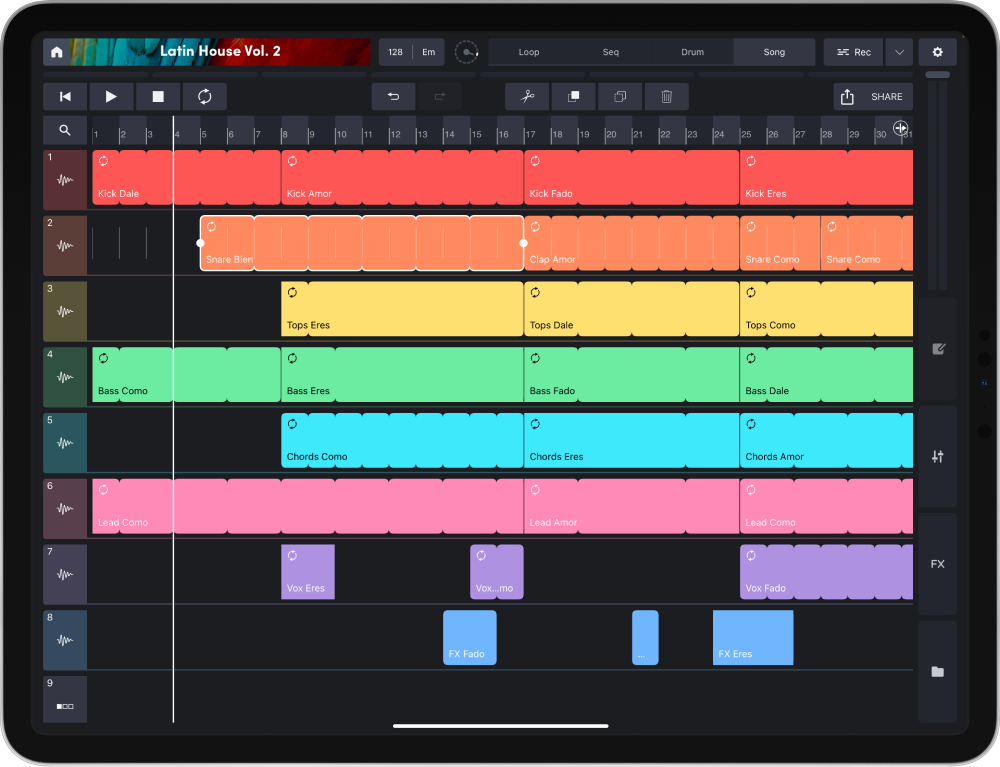The width and height of the screenshot is (1000, 767).
Task: Open the search magnifier above track headers
Action: point(64,130)
